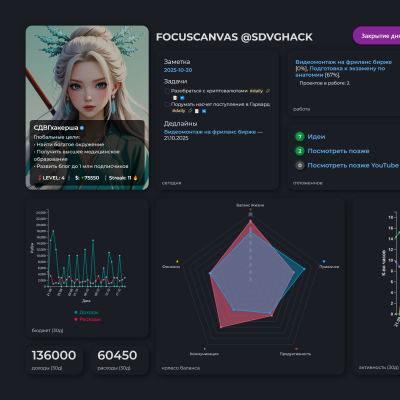Click the 136000 доходы total card
This screenshot has width=400, height=400.
click(54, 360)
